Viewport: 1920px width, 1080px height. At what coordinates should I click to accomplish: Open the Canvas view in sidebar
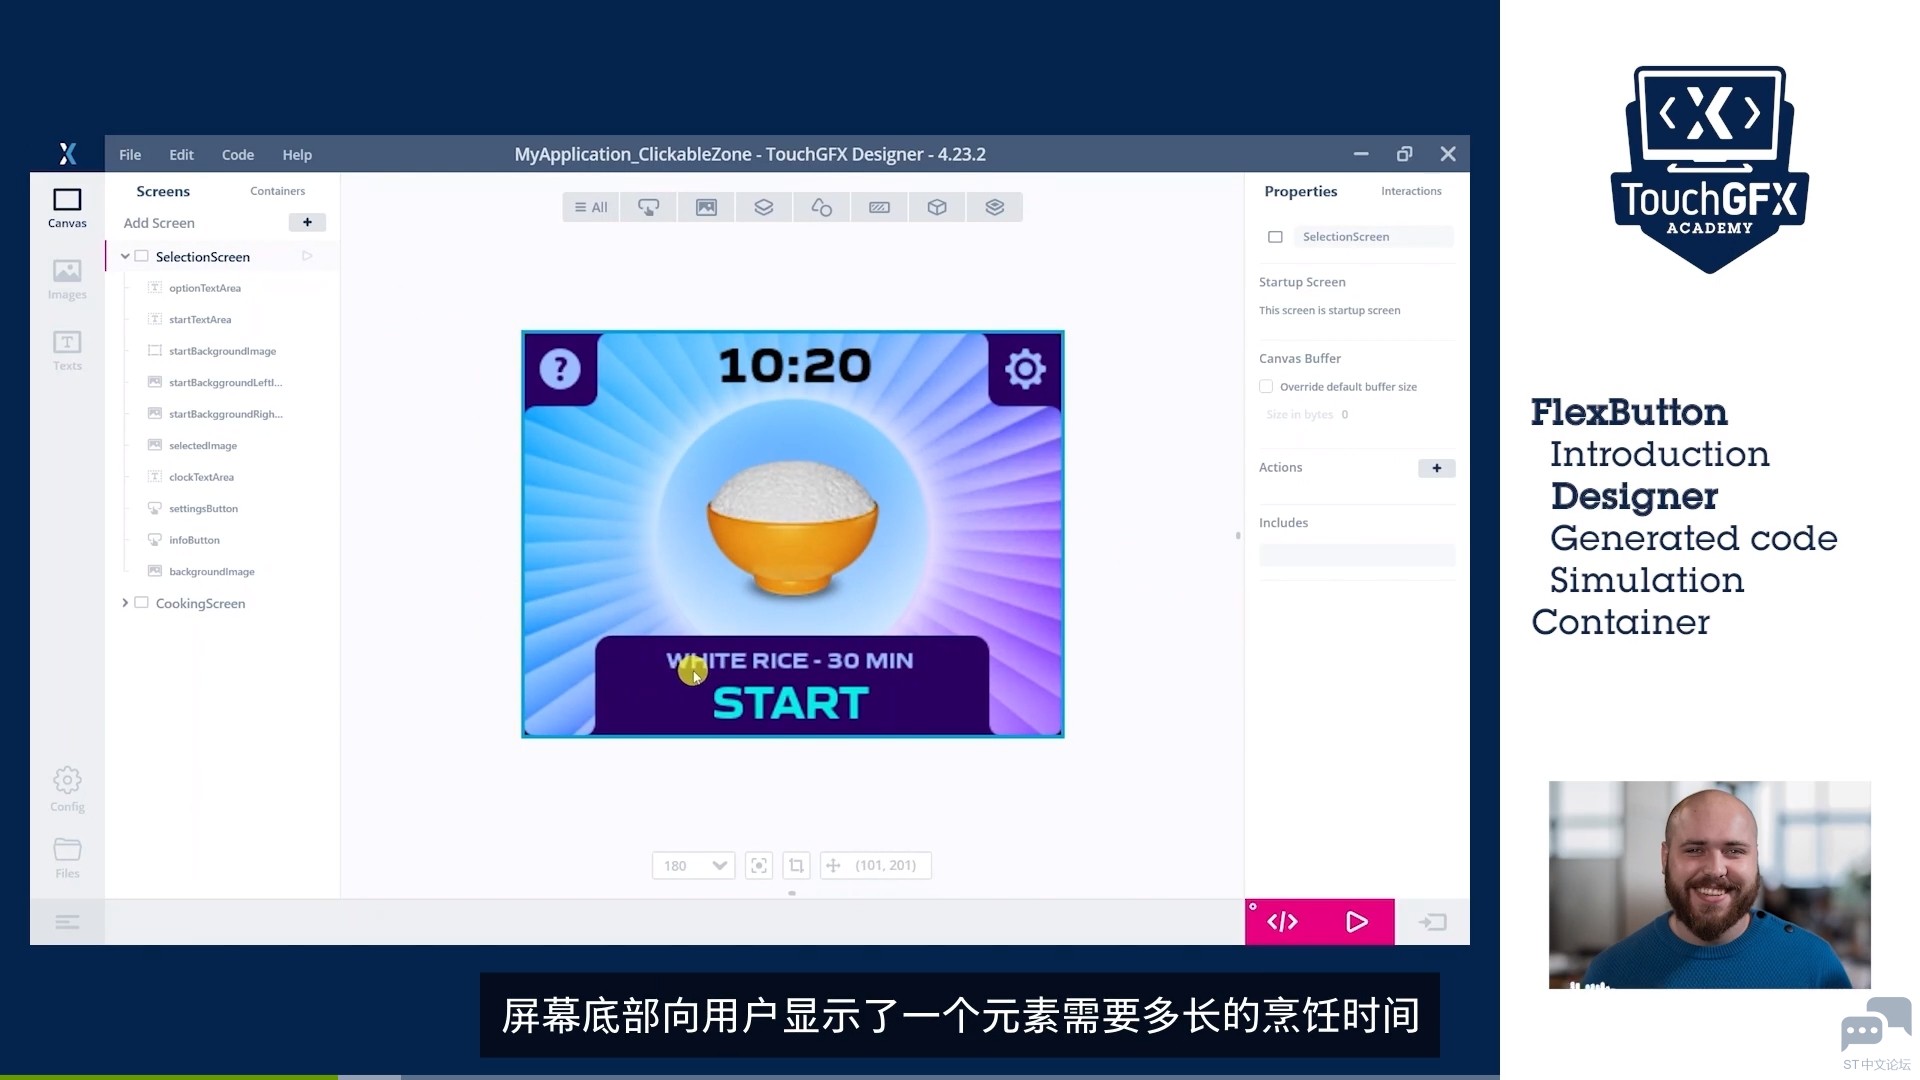pos(67,208)
